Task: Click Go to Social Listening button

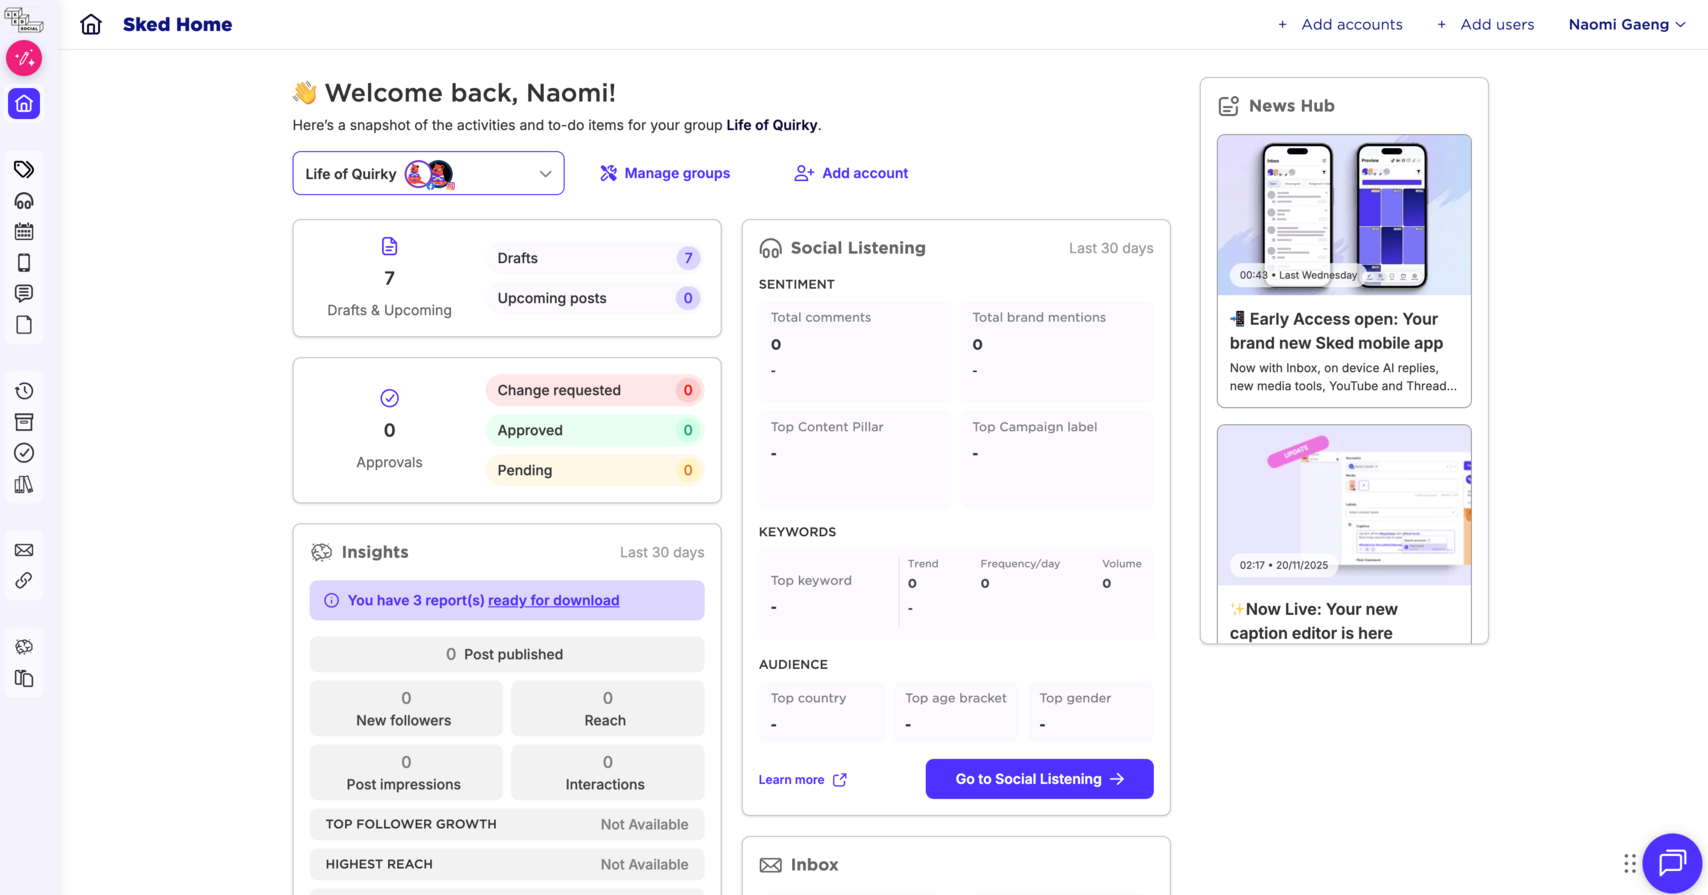Action: 1039,779
